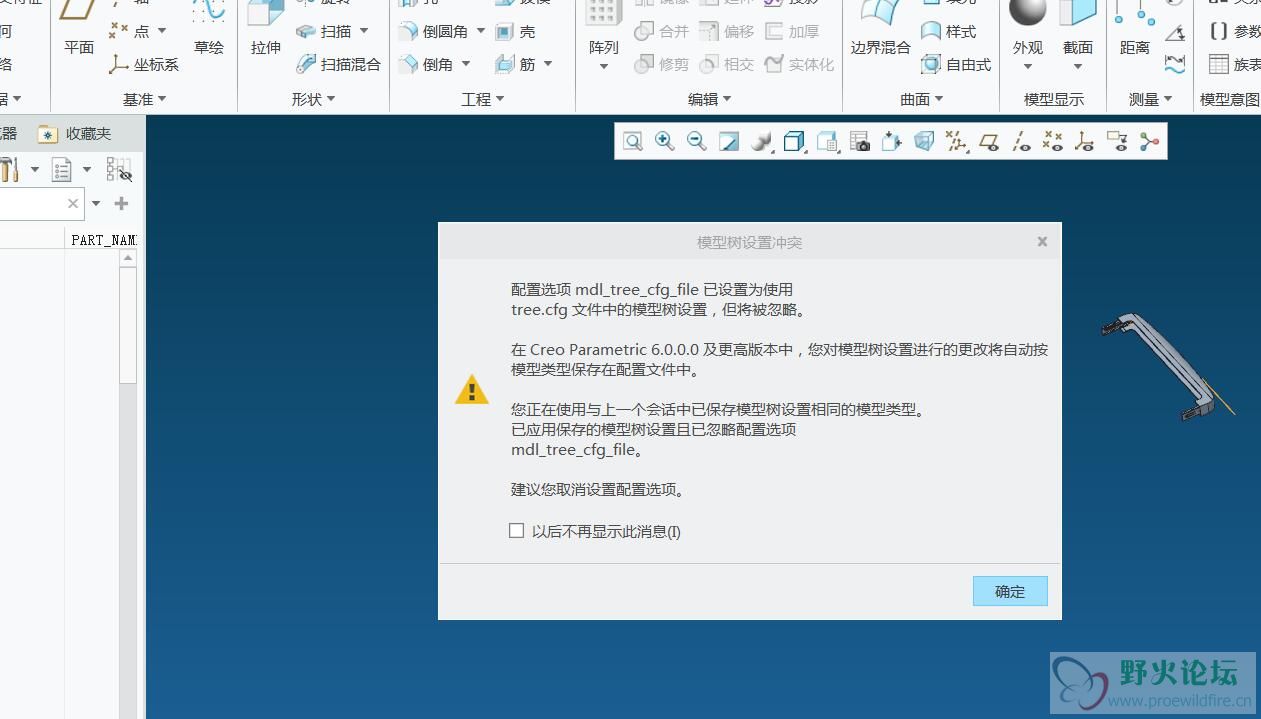Click the 合并 (Merge) tool
Screen dimensions: 1261x719
pyautogui.click(x=662, y=32)
